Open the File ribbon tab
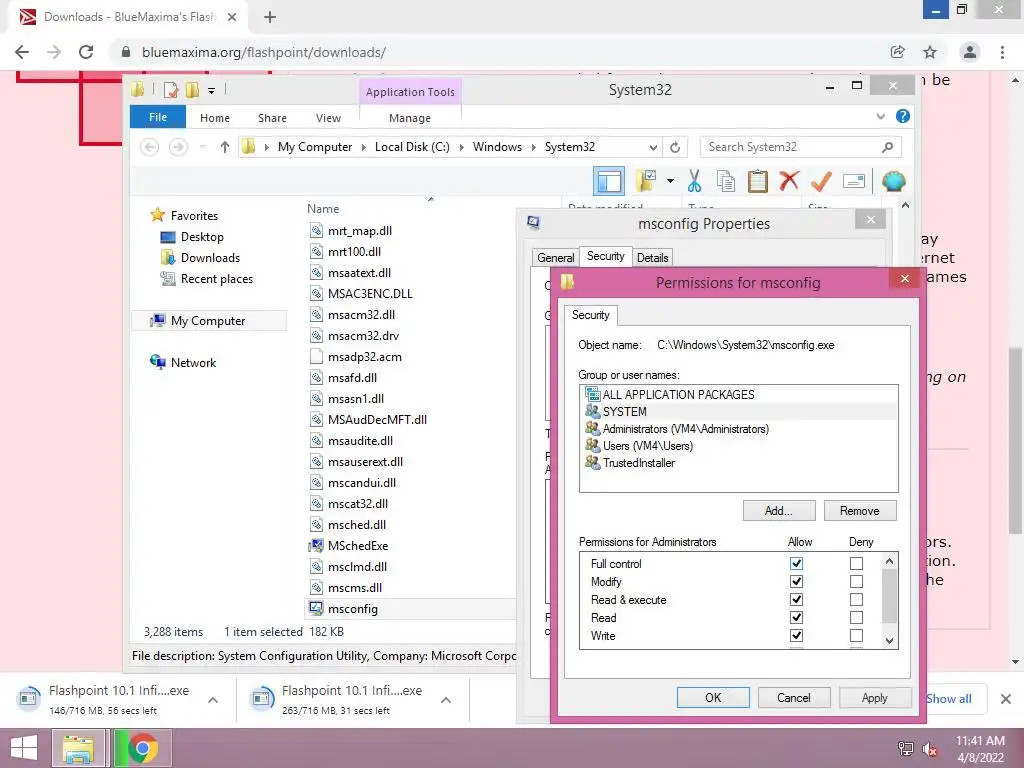This screenshot has height=768, width=1024. point(157,117)
